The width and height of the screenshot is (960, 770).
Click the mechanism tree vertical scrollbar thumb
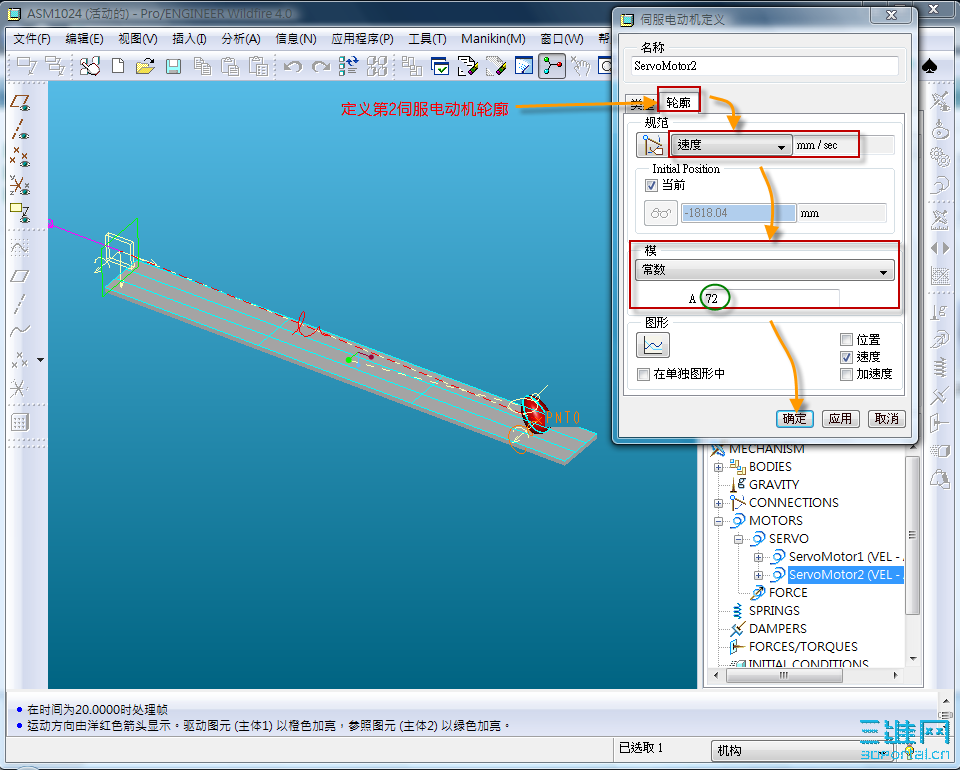point(912,534)
